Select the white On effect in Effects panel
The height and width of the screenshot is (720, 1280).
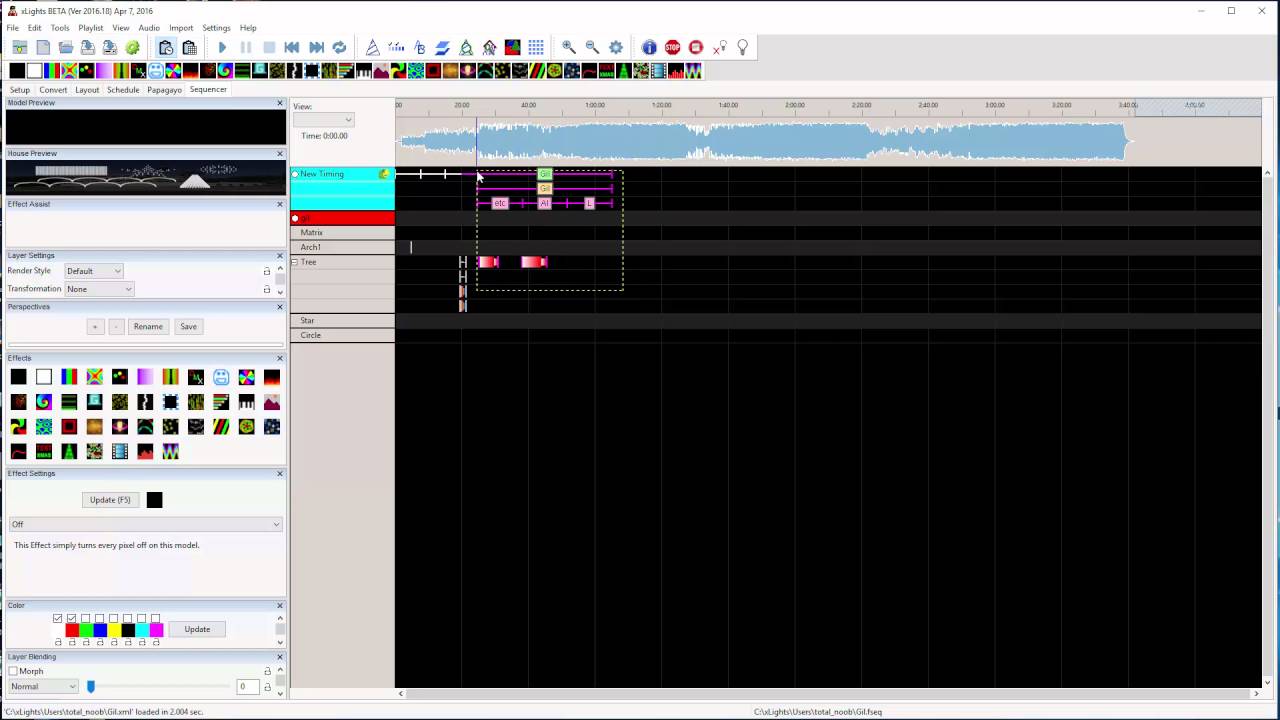point(44,377)
